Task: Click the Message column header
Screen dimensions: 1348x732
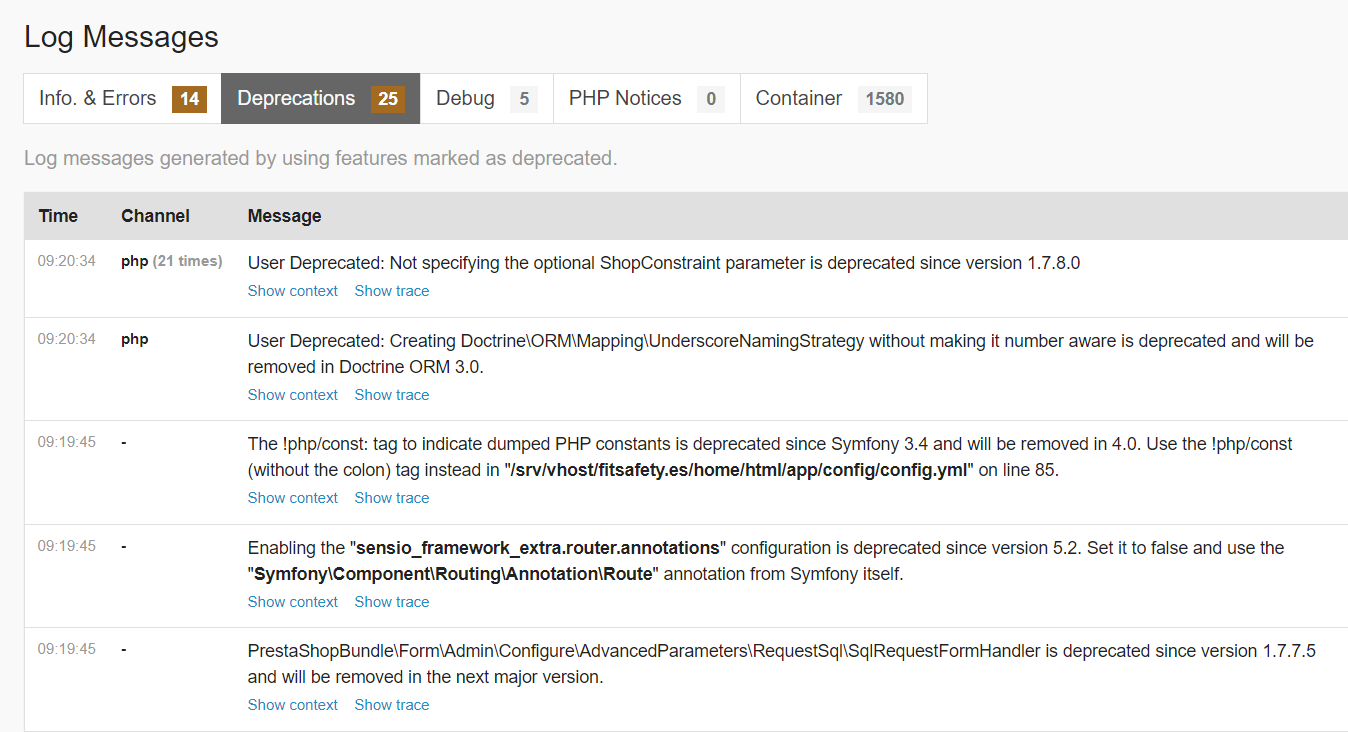Action: coord(284,216)
